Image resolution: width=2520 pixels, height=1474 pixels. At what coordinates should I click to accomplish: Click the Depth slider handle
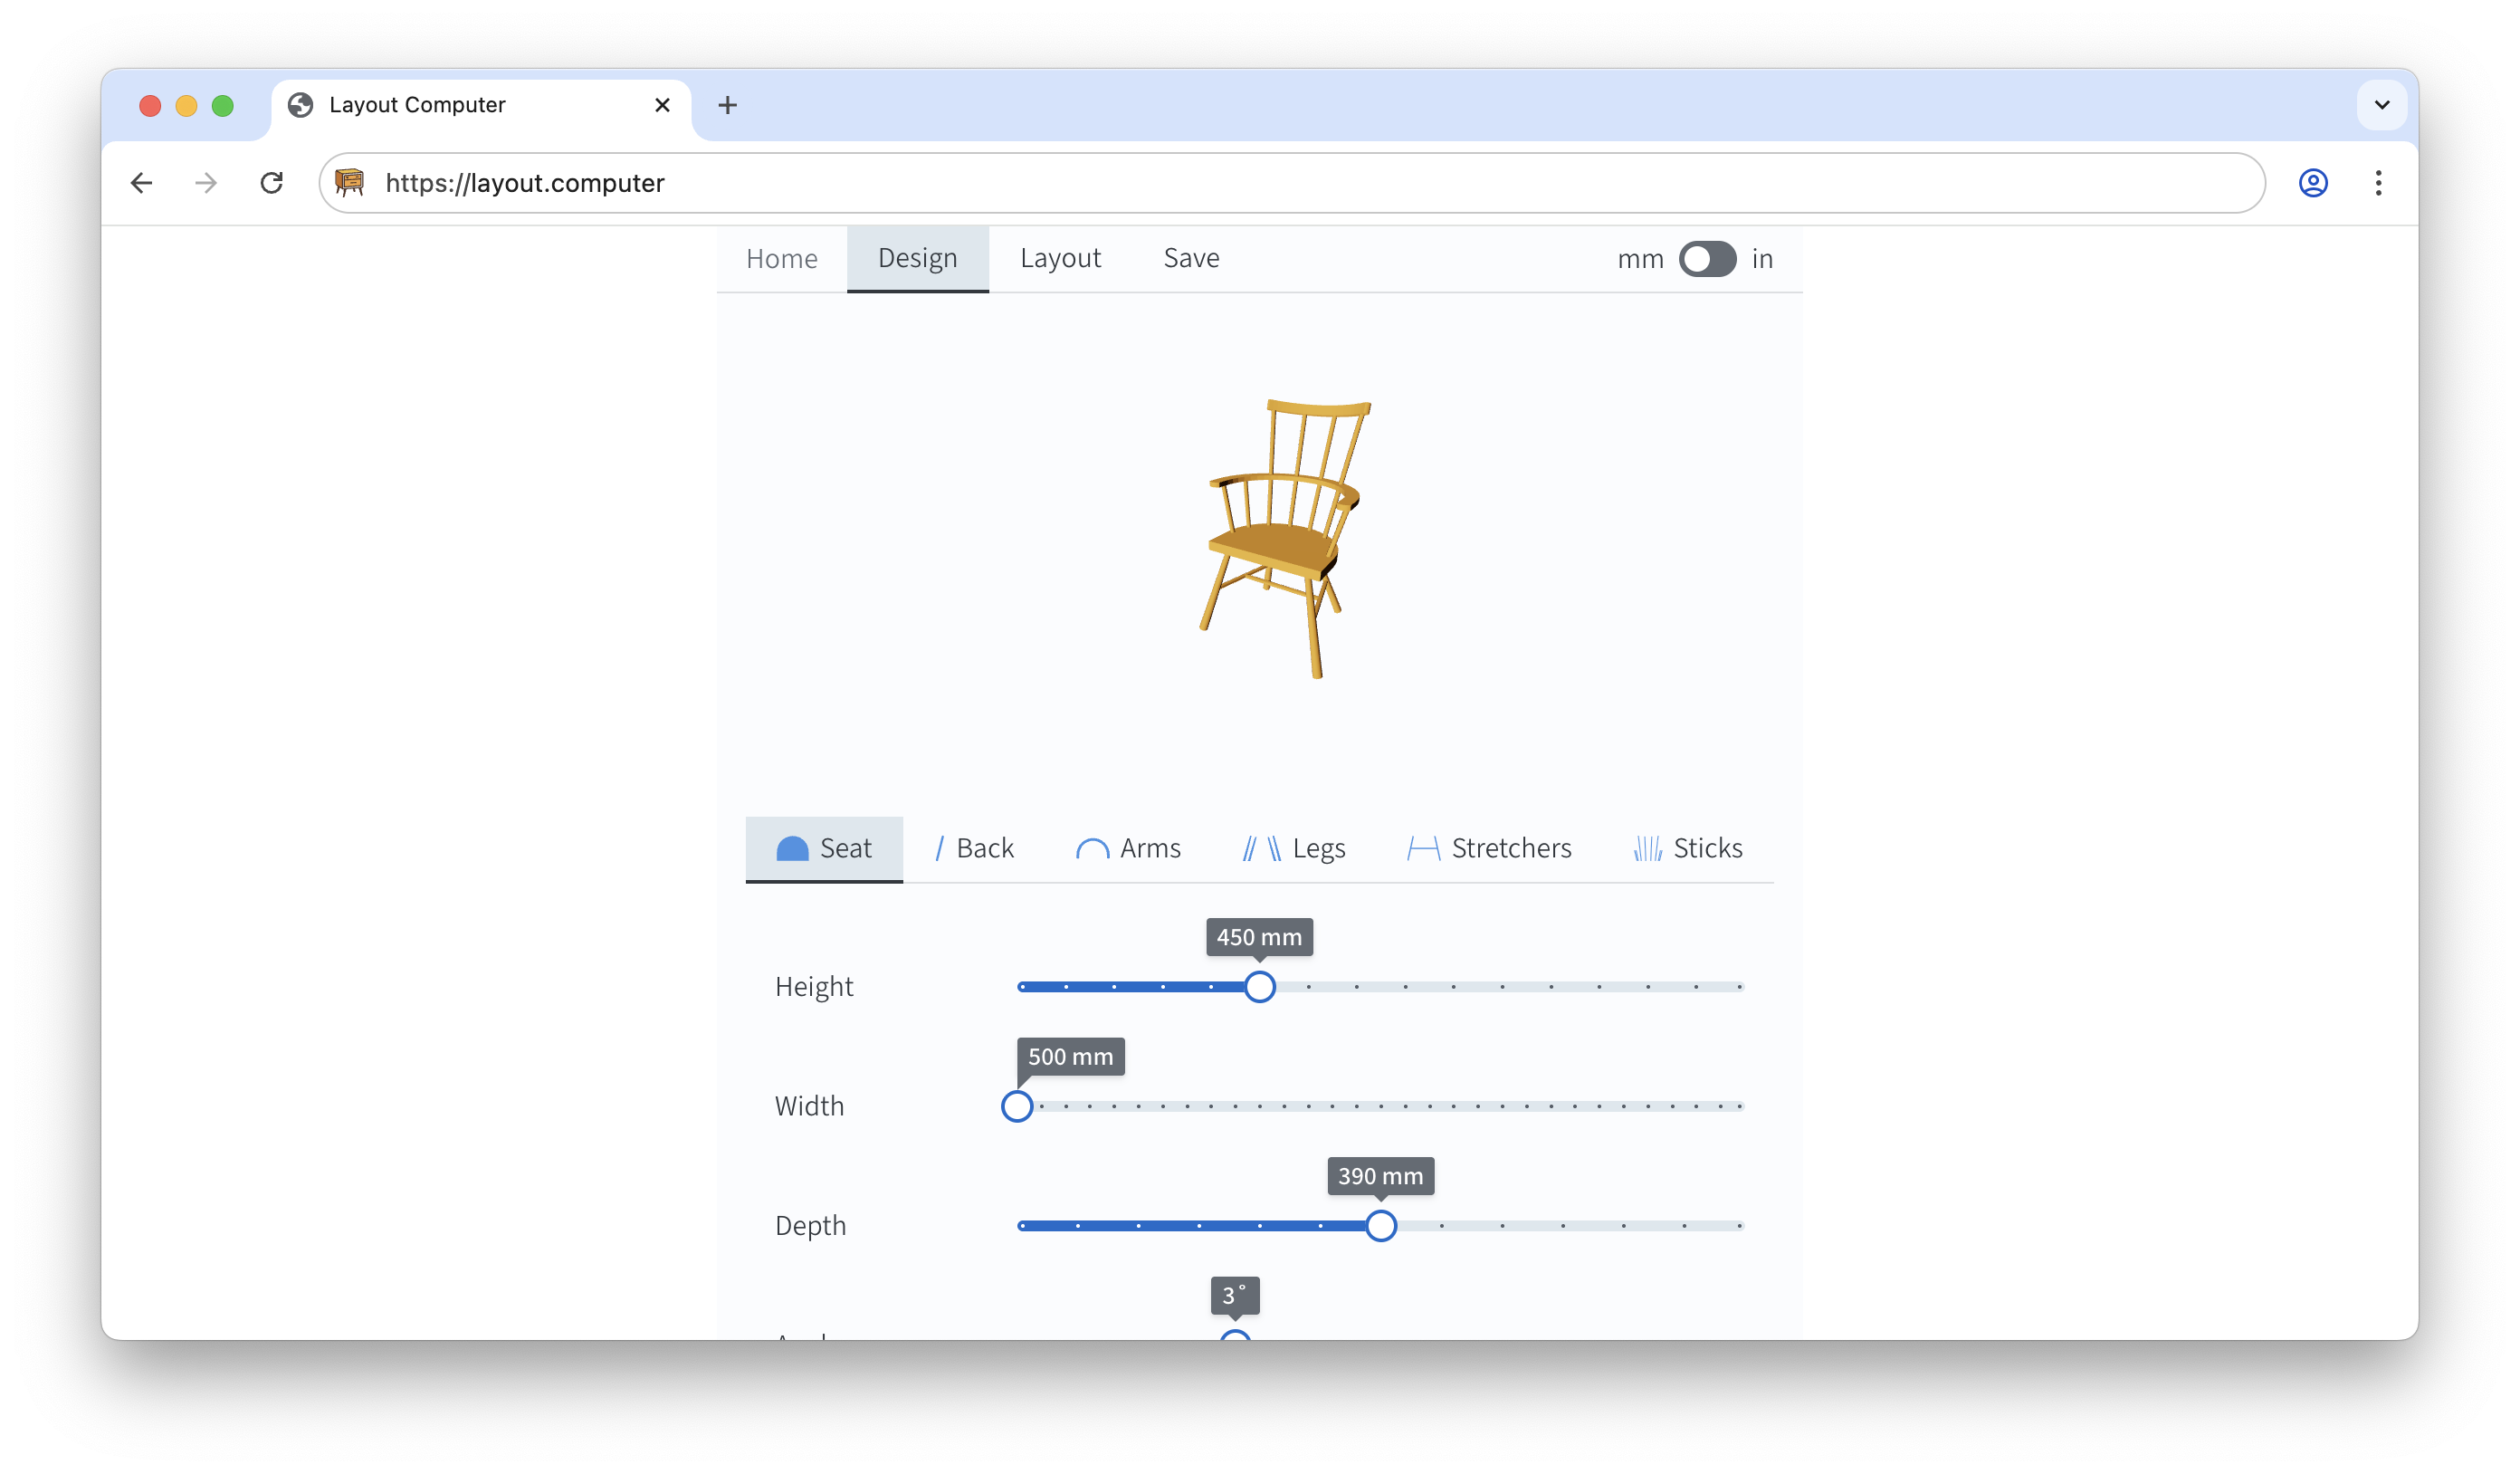(1380, 1226)
